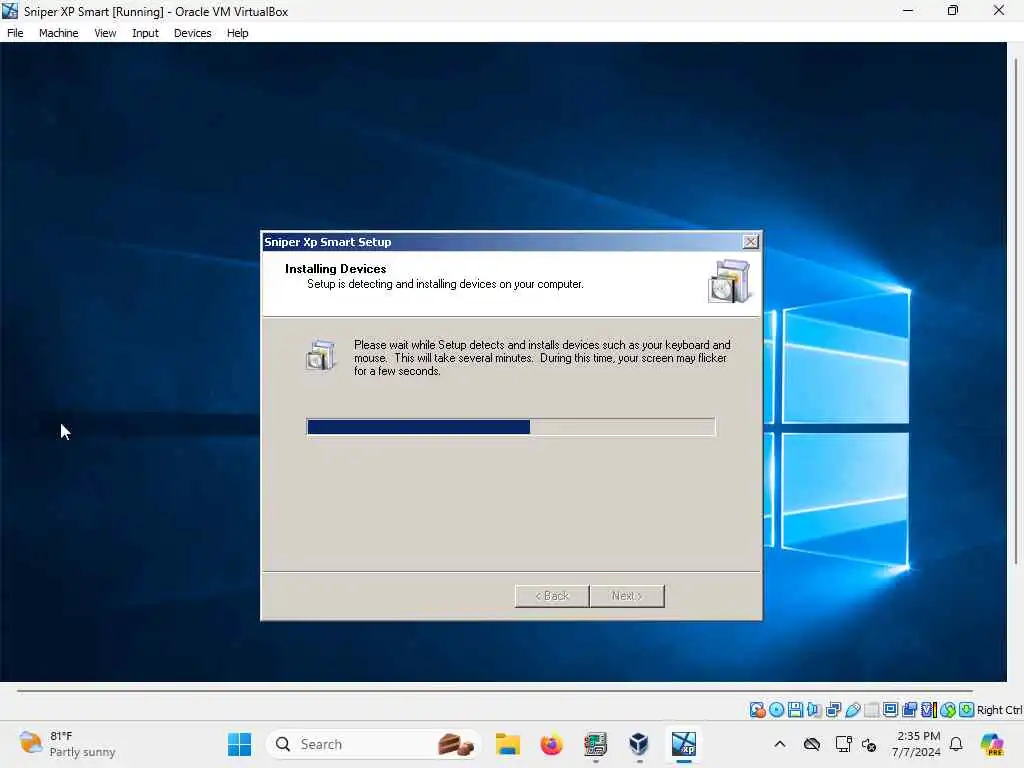Click the Sniper XP VM taskbar icon
1024x768 pixels.
pos(684,744)
